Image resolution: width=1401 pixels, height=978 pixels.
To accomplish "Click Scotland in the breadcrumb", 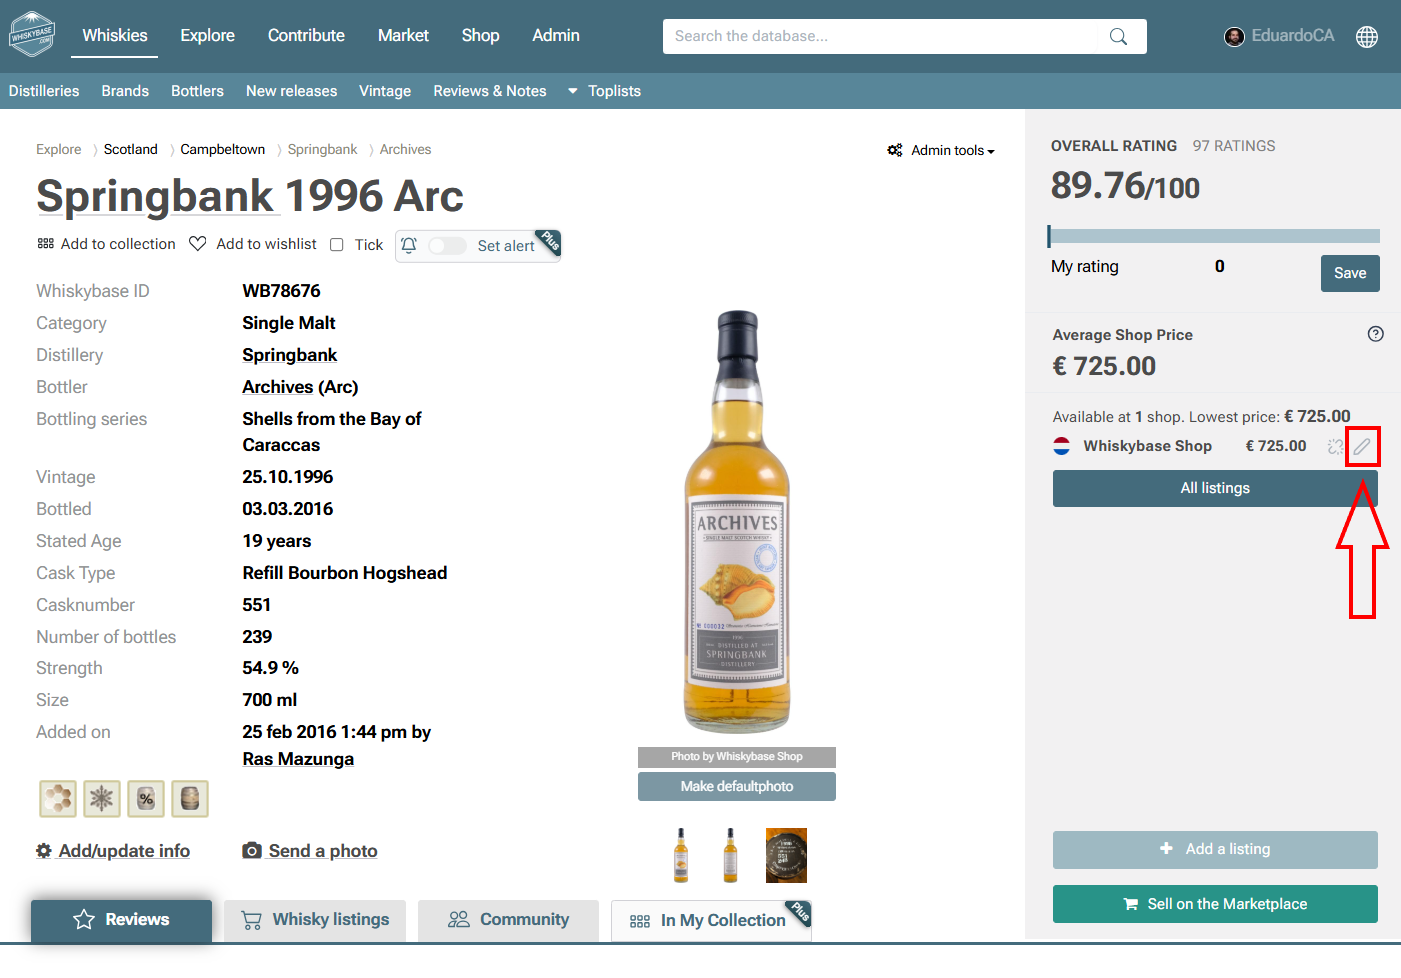I will point(131,149).
